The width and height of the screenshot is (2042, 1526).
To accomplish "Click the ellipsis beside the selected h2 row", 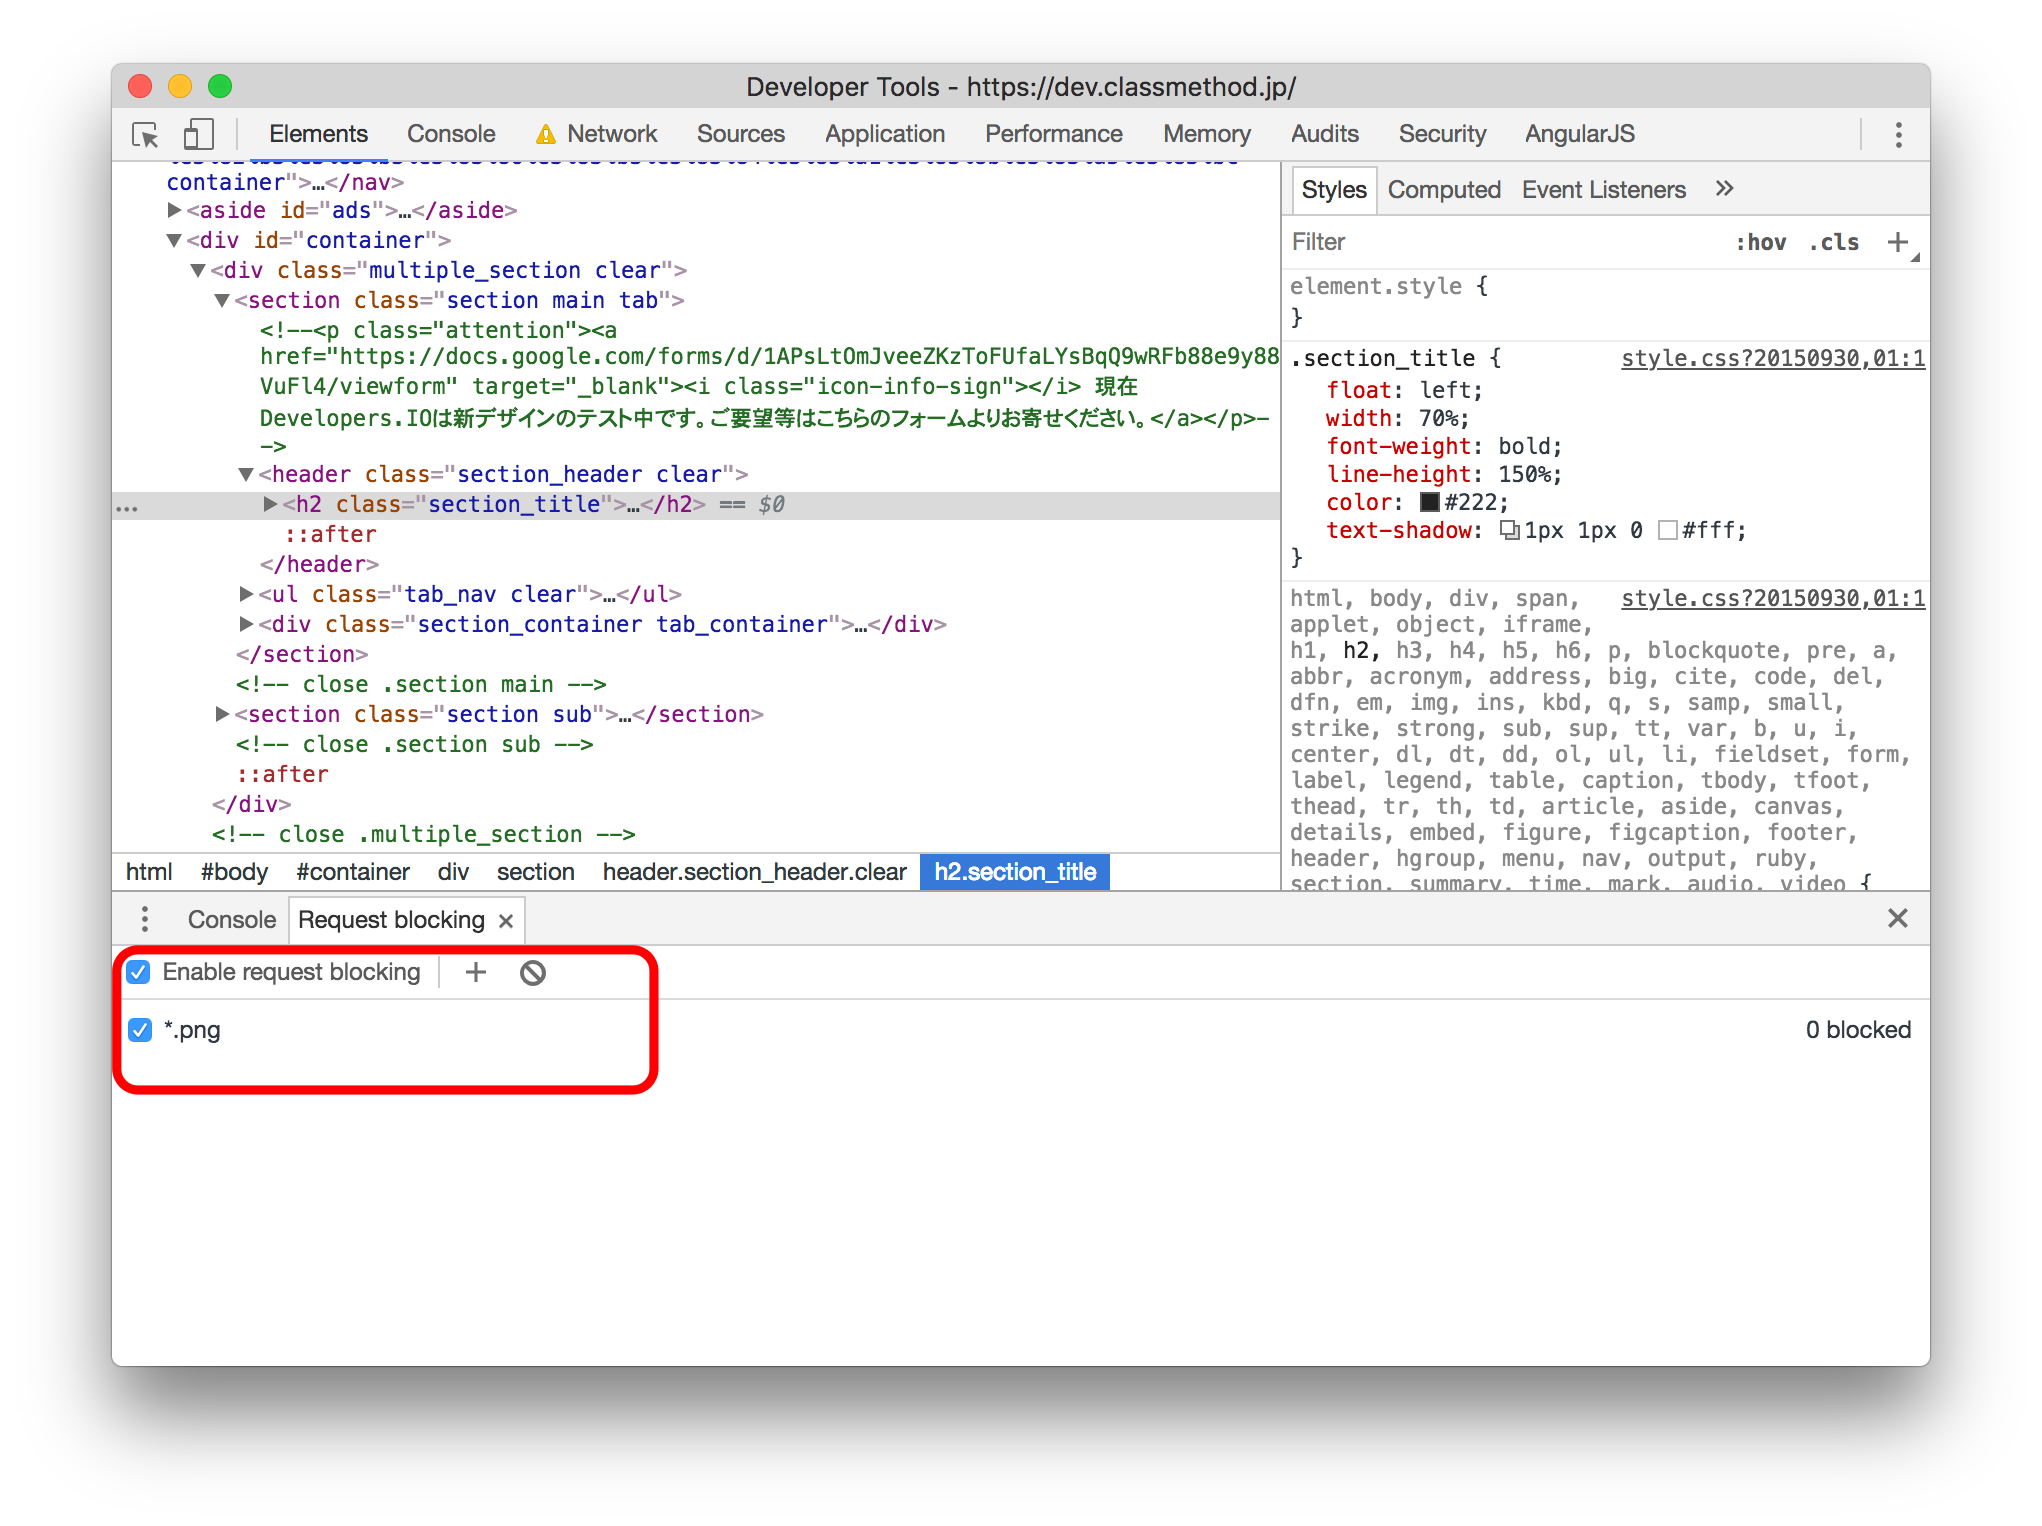I will click(x=127, y=508).
